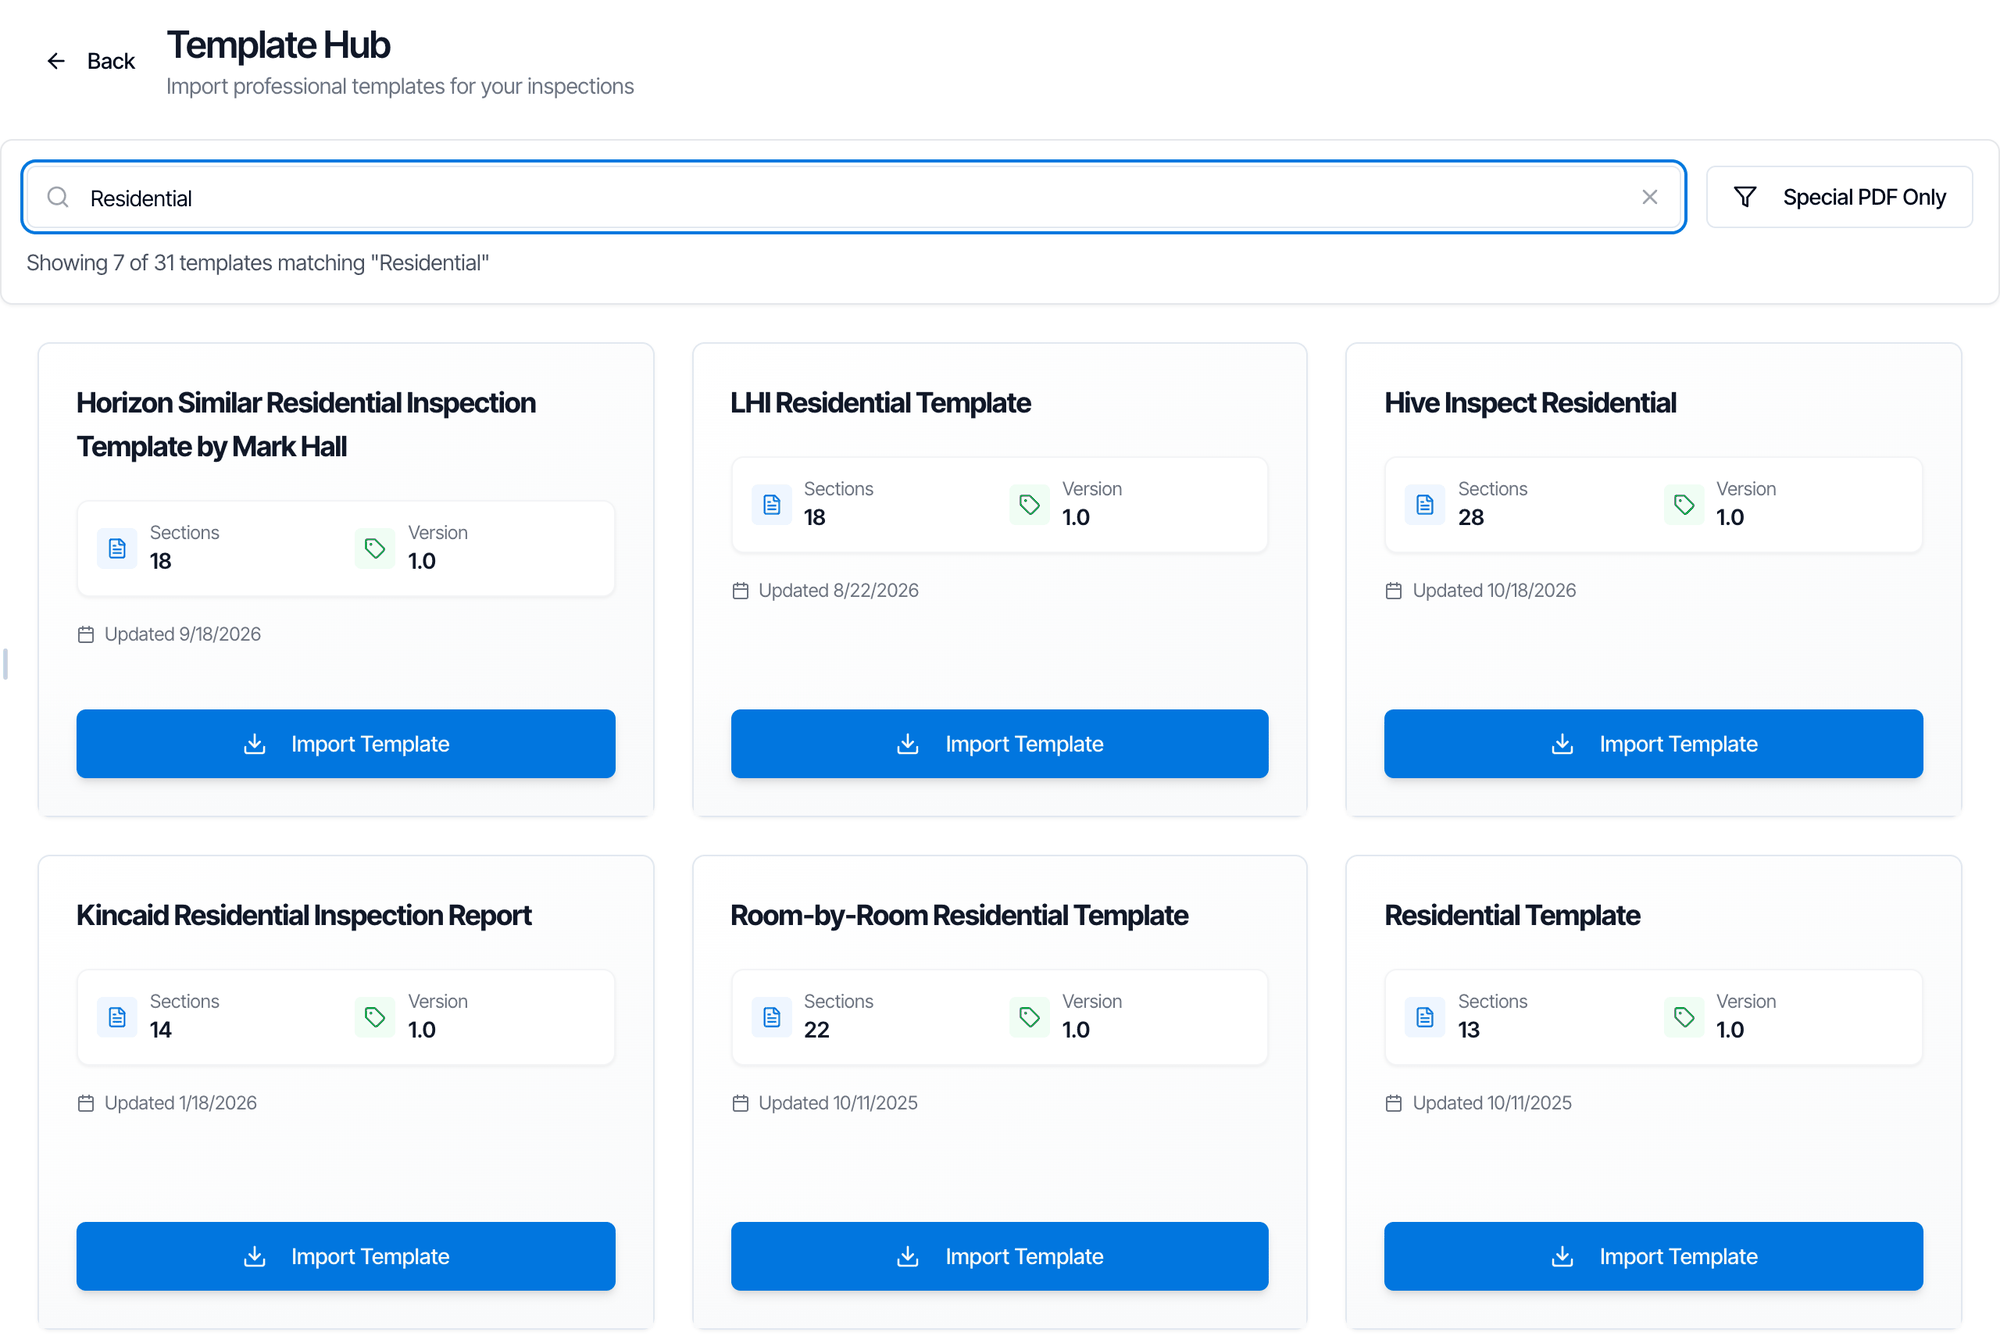Image resolution: width=2000 pixels, height=1336 pixels.
Task: Import the Horizon Similar Residential Inspection template
Action: [346, 744]
